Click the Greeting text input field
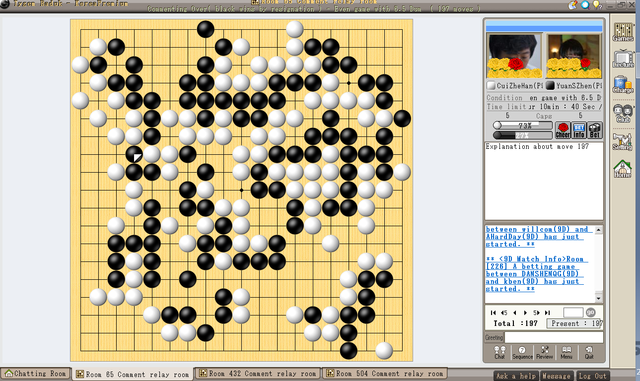The height and width of the screenshot is (381, 640). (554, 337)
